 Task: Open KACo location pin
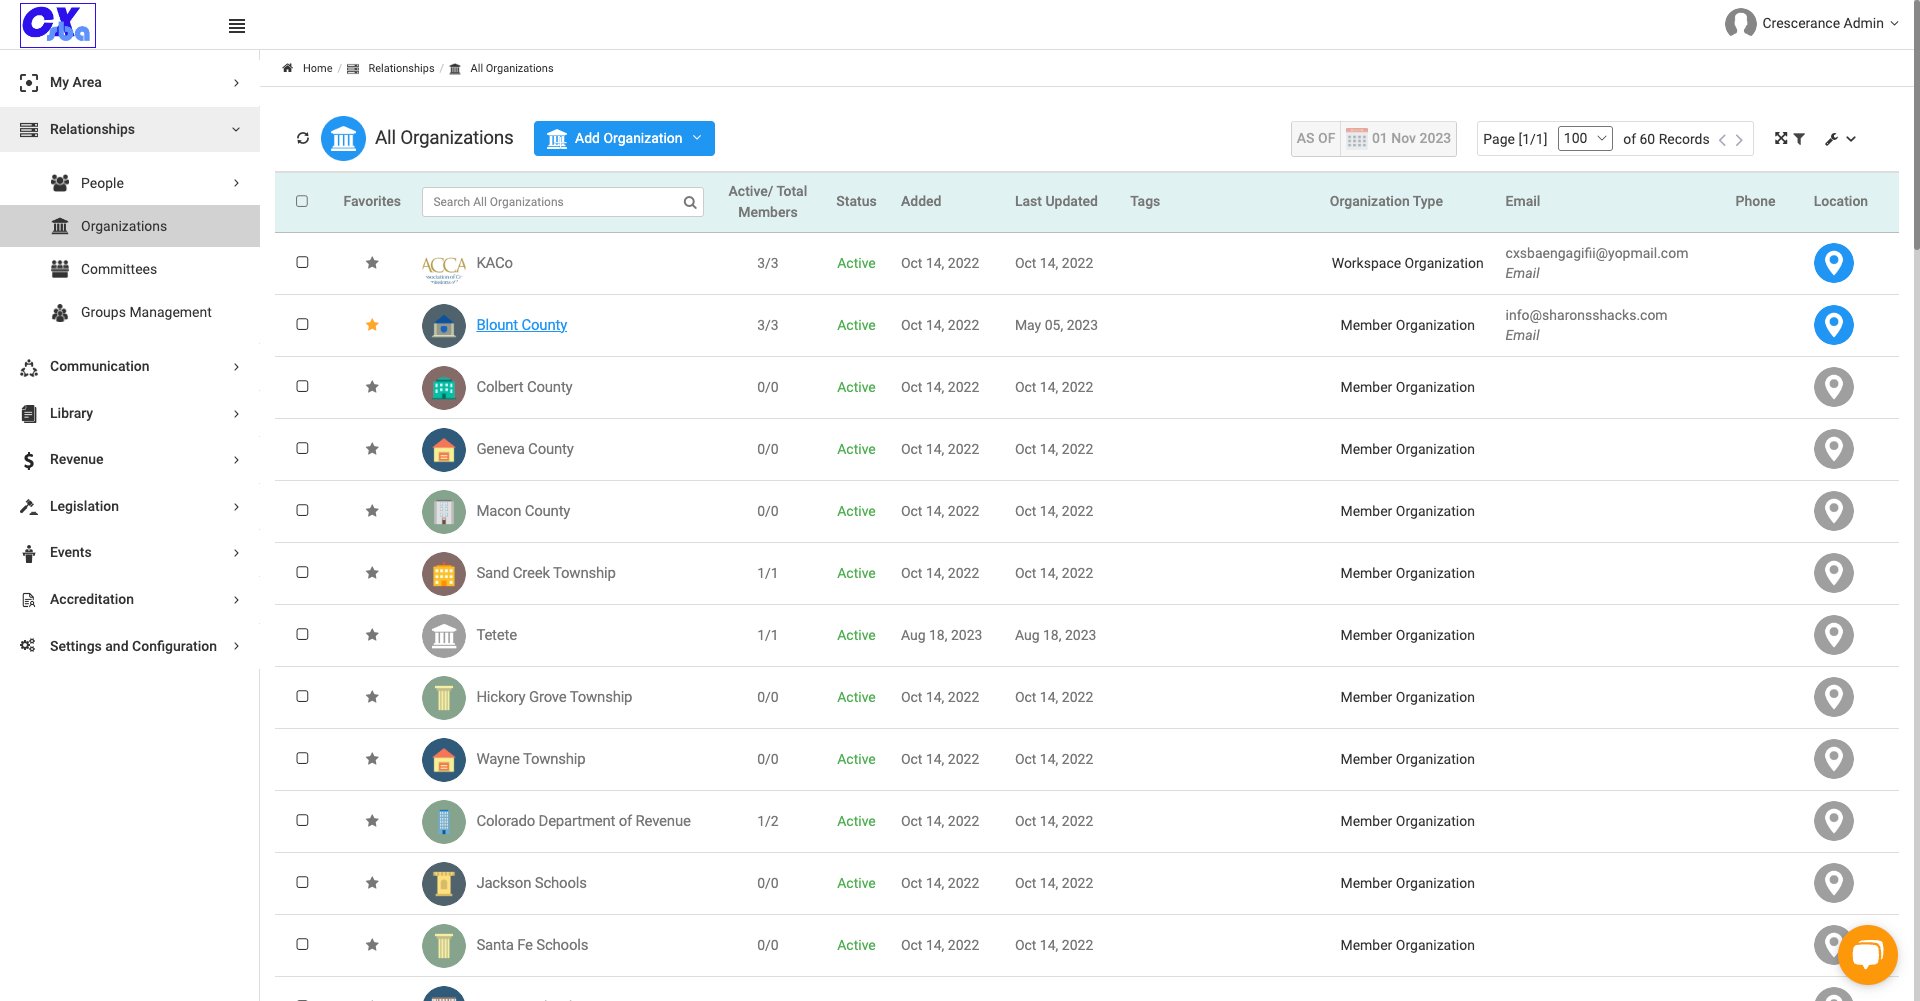coord(1833,263)
